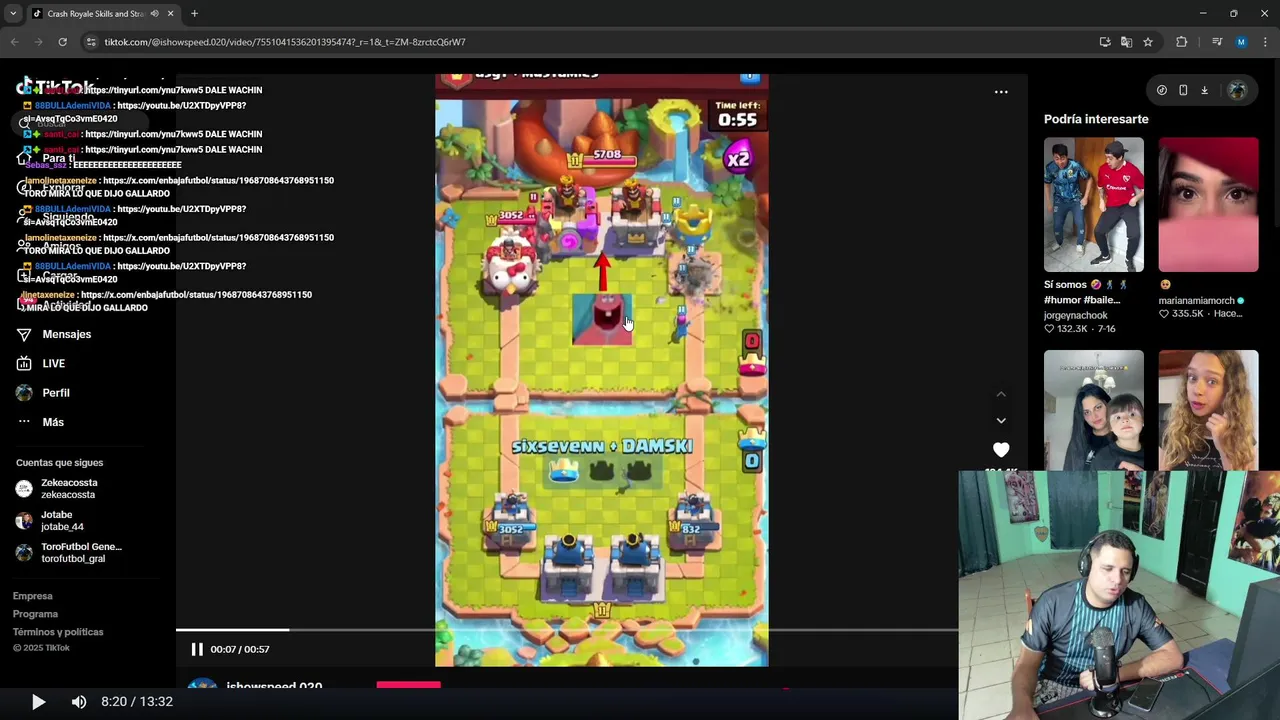Click the Perfil avatar icon in the sidebar
The image size is (1280, 720).
pyautogui.click(x=24, y=393)
